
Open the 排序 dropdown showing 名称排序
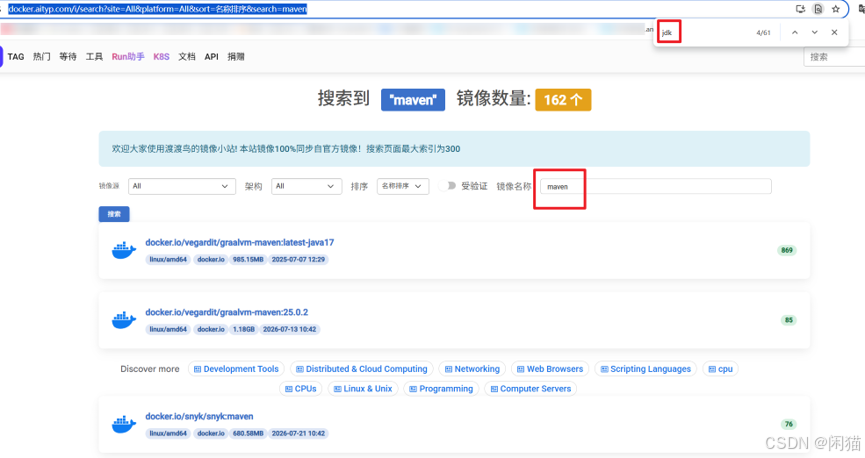click(403, 187)
